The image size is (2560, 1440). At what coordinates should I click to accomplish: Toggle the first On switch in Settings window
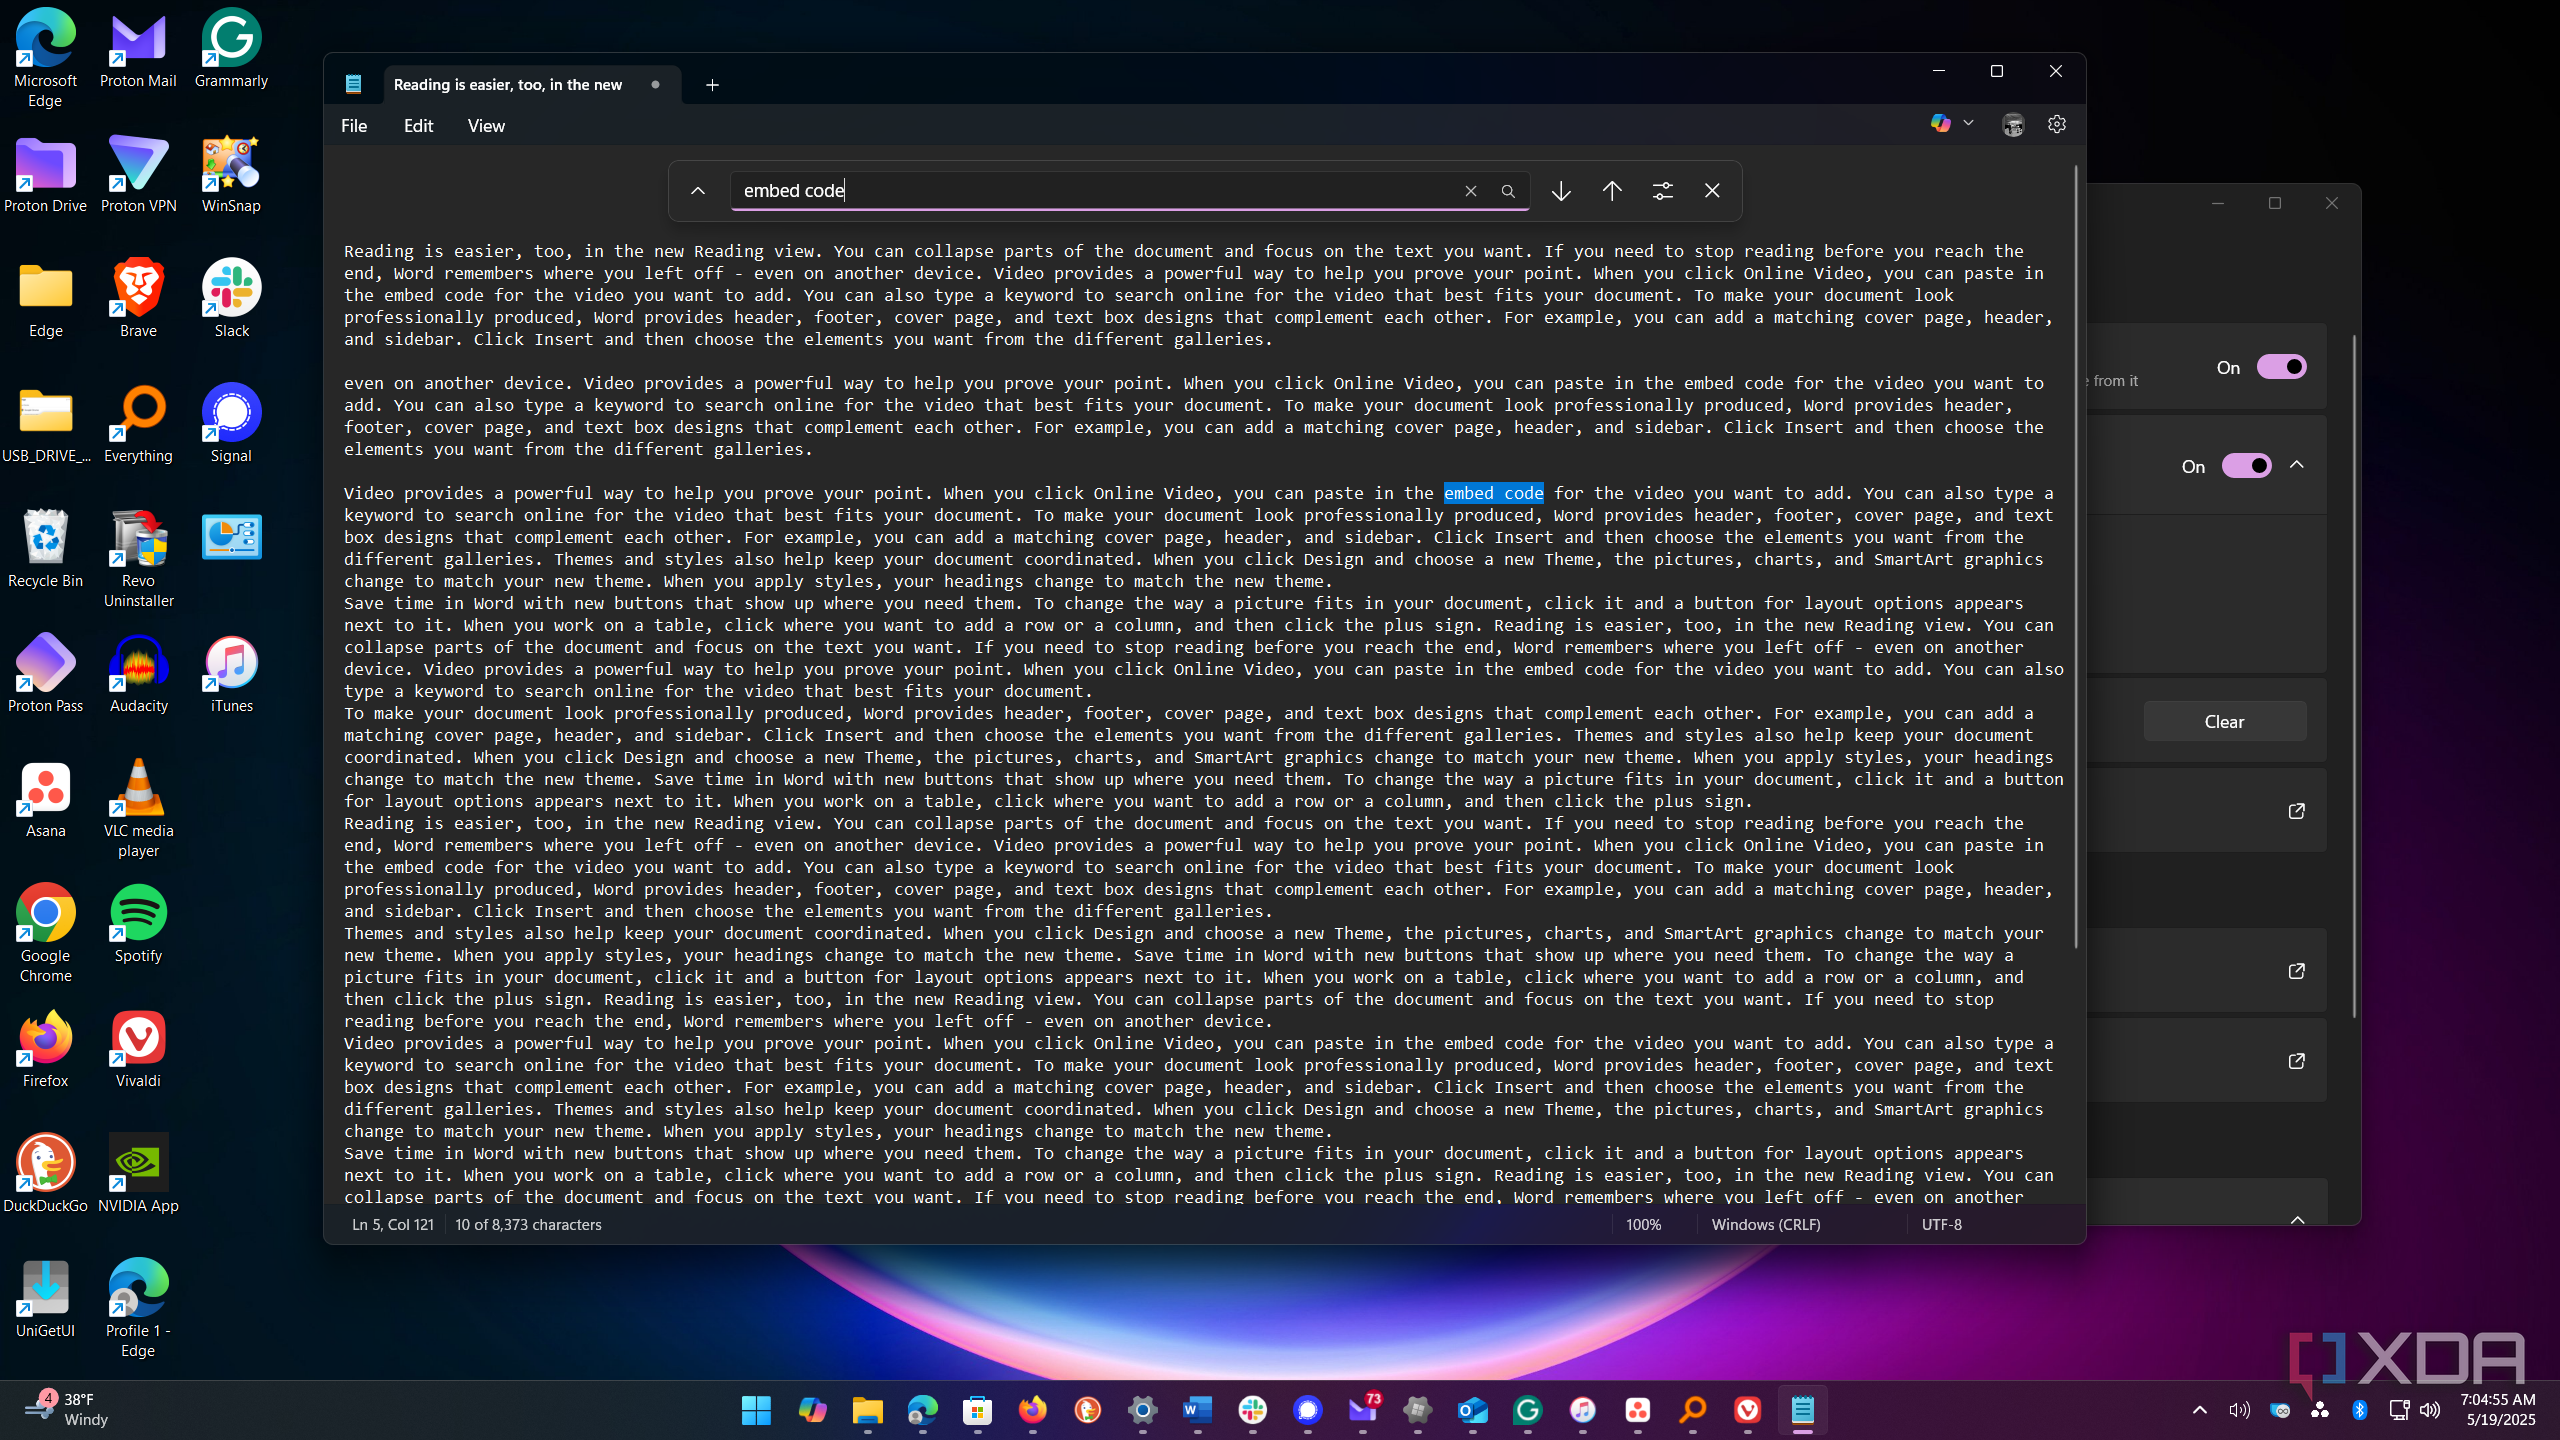point(2281,367)
